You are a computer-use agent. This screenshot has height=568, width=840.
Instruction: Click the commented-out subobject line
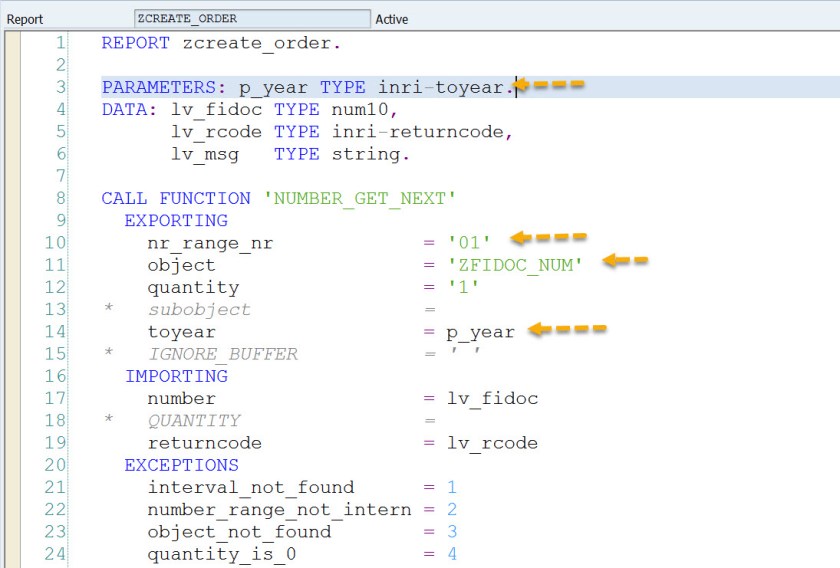click(200, 309)
